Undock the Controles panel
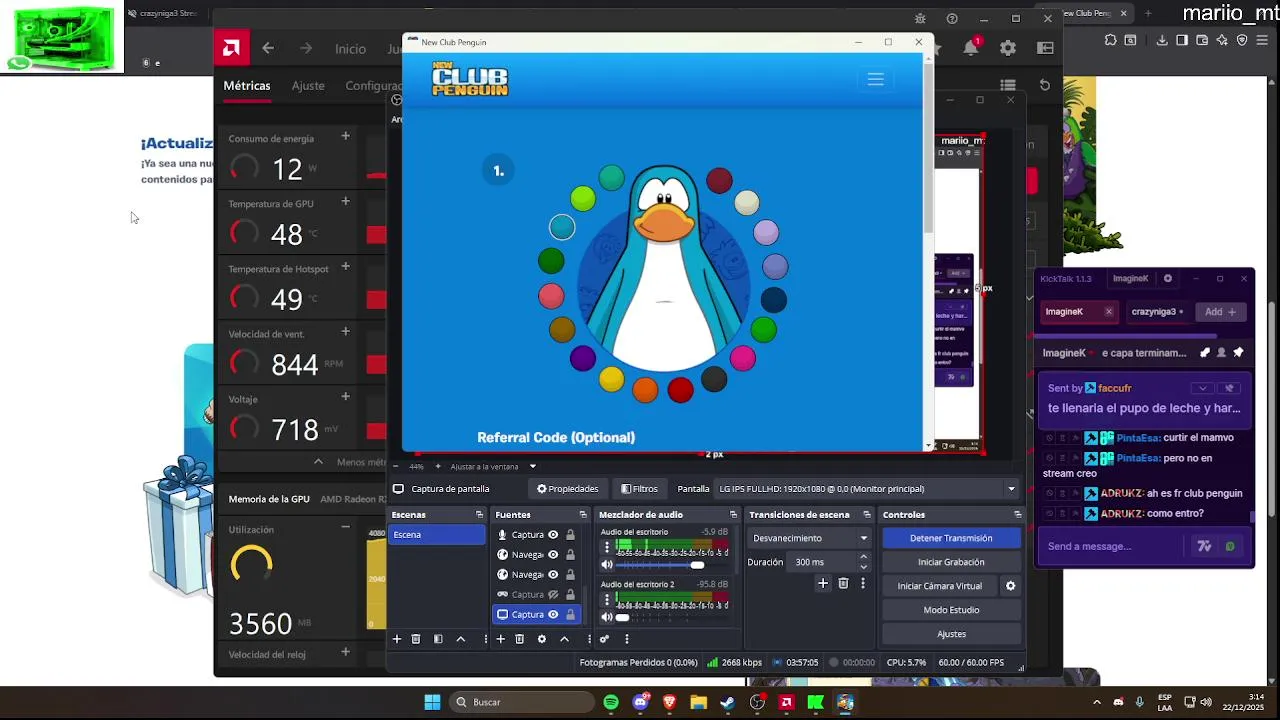 point(1017,515)
